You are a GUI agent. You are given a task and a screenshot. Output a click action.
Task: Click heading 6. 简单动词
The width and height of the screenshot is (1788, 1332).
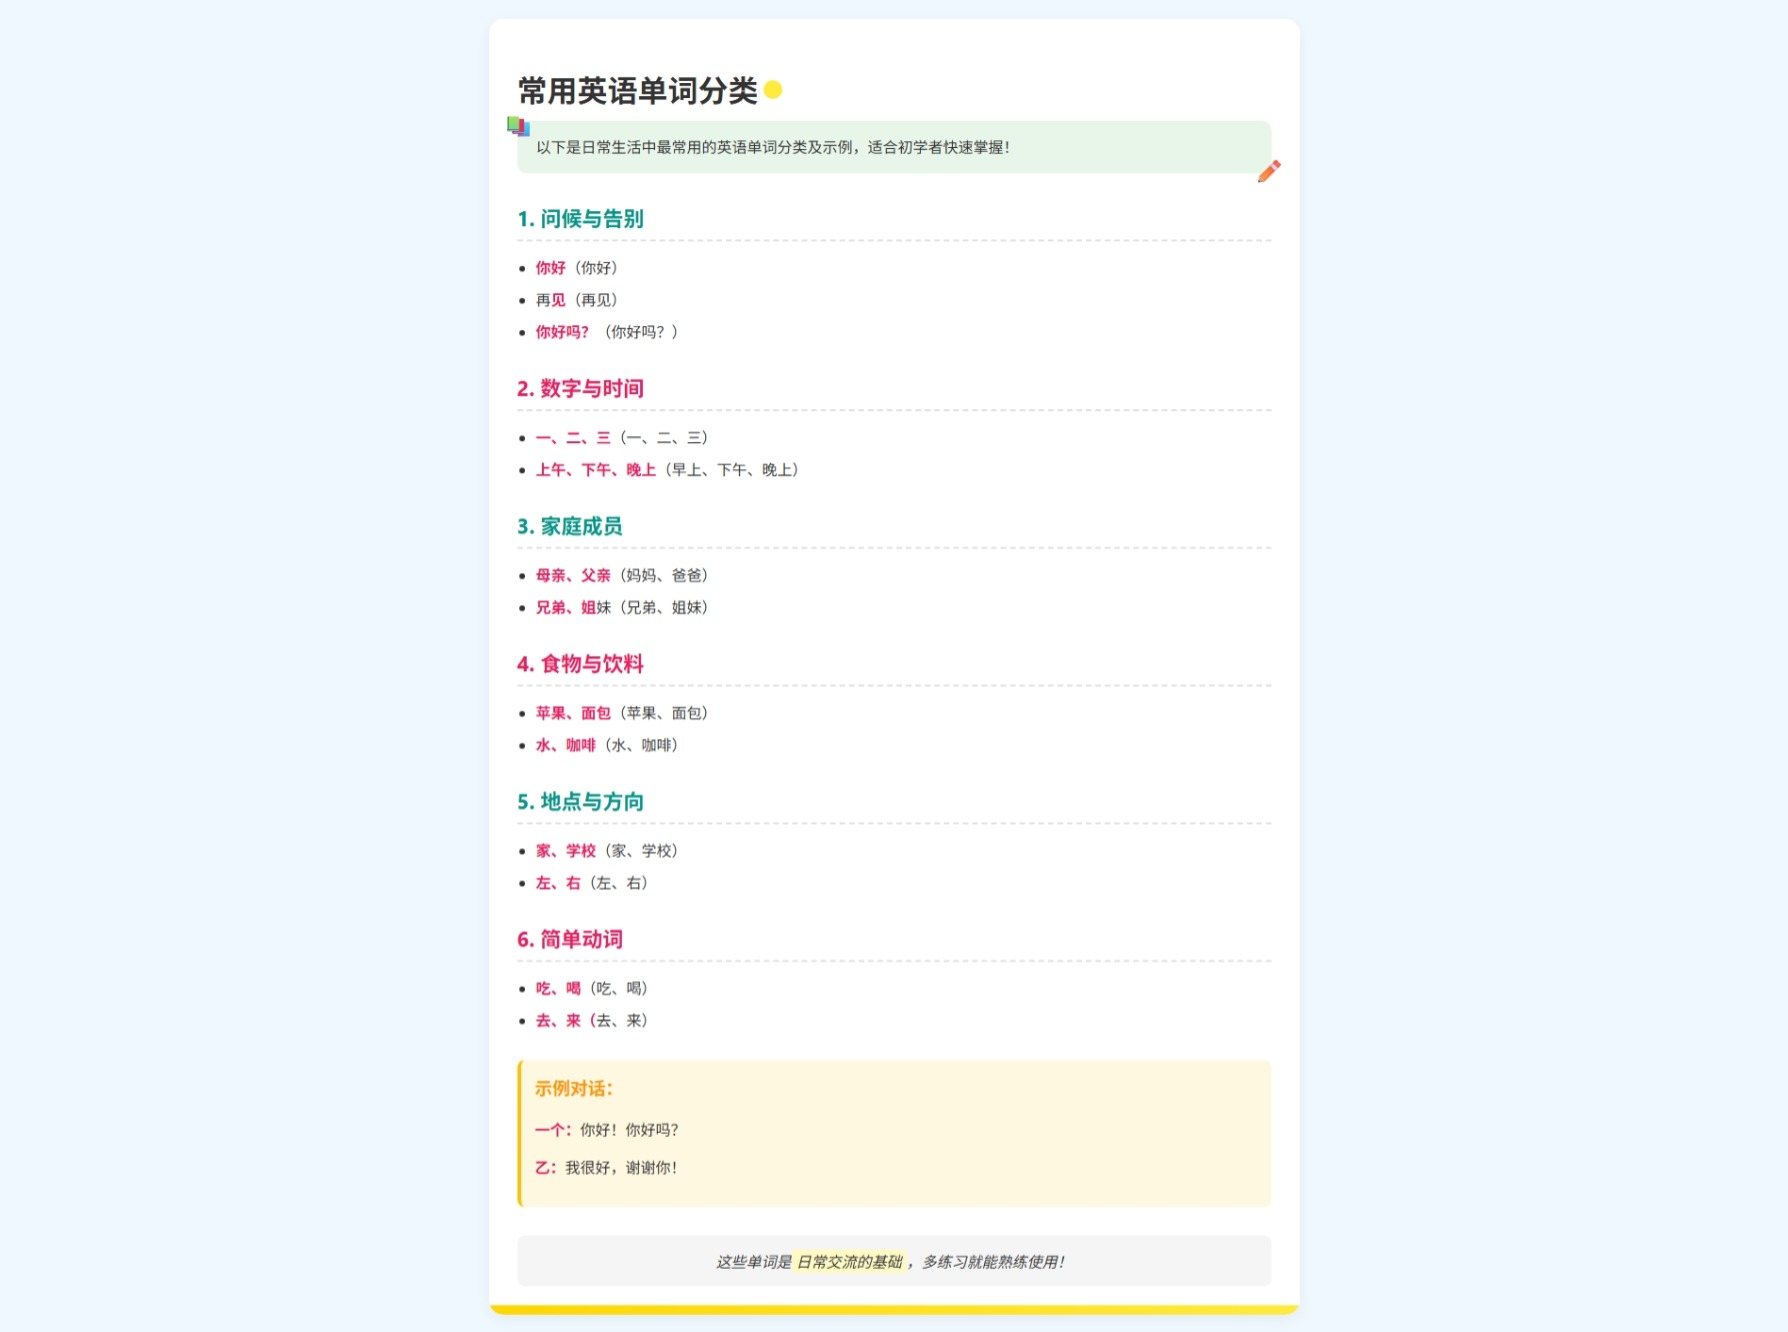pos(570,940)
